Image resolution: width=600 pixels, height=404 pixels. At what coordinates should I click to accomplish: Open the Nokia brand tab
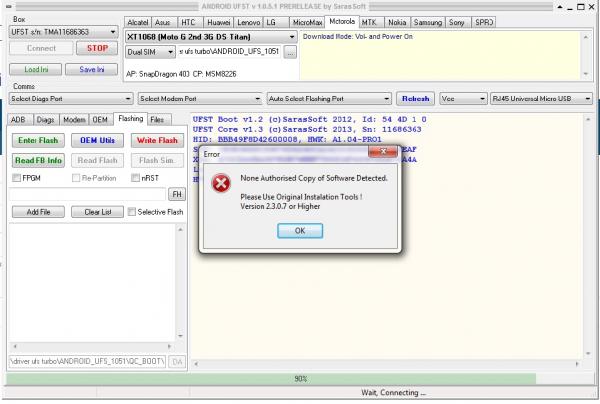(x=397, y=23)
